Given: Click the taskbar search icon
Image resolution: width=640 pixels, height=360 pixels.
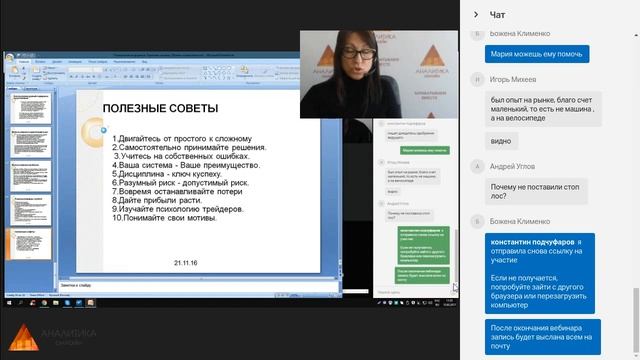Looking at the screenshot, I should [x=20, y=303].
